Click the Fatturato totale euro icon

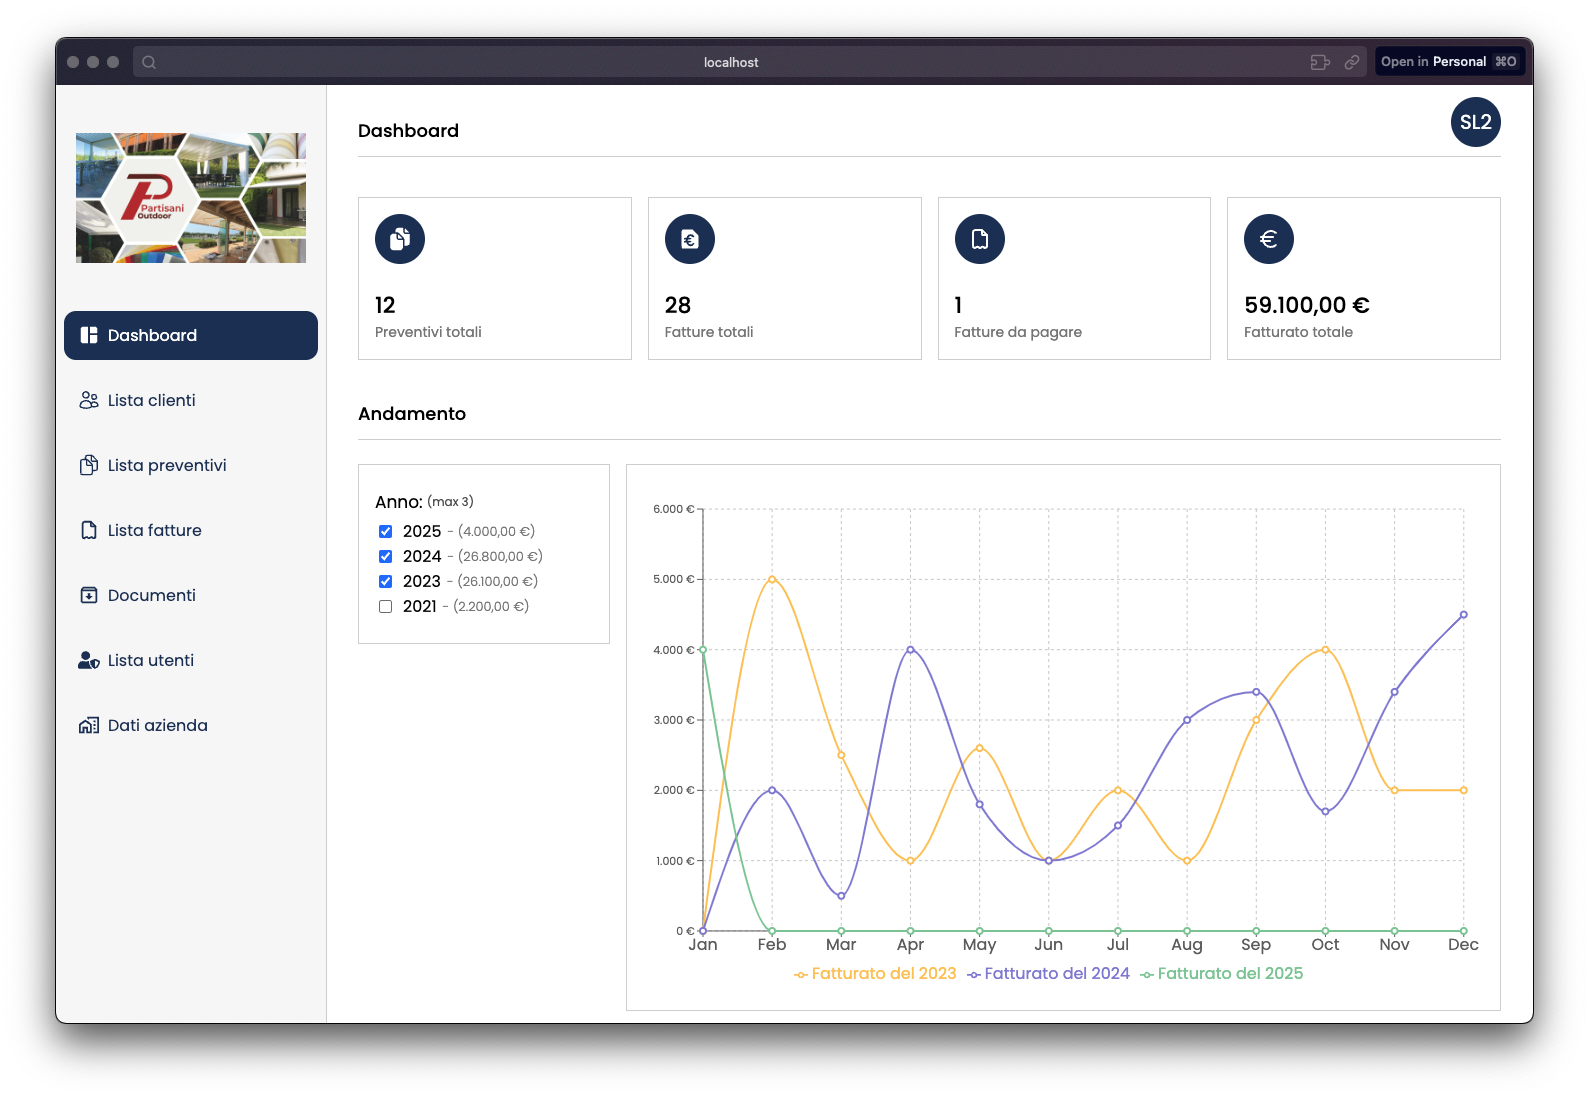coord(1269,239)
